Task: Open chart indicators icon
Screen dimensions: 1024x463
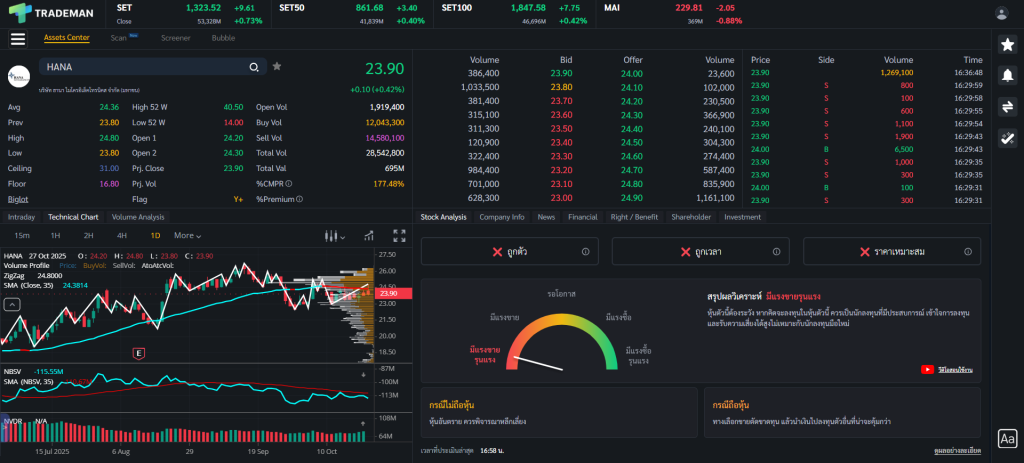Action: tap(369, 236)
